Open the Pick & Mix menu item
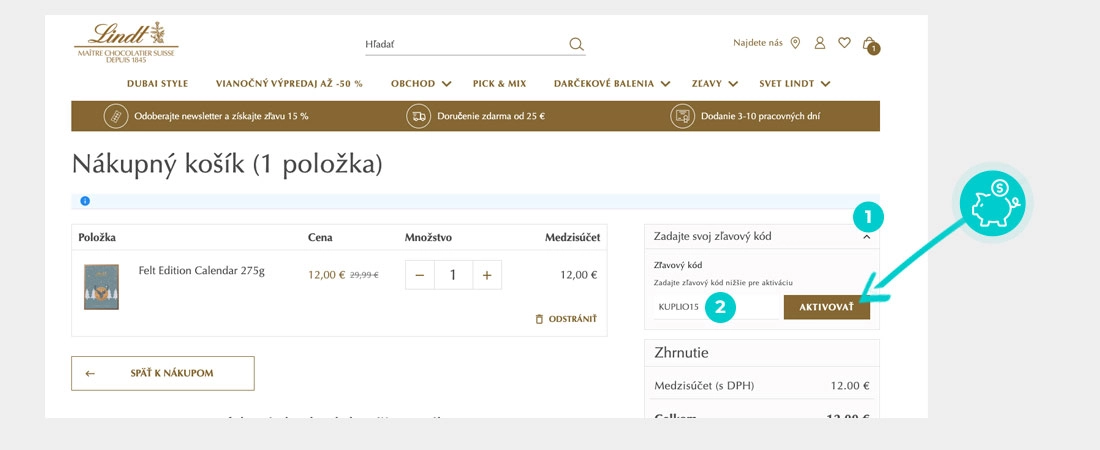 click(499, 84)
